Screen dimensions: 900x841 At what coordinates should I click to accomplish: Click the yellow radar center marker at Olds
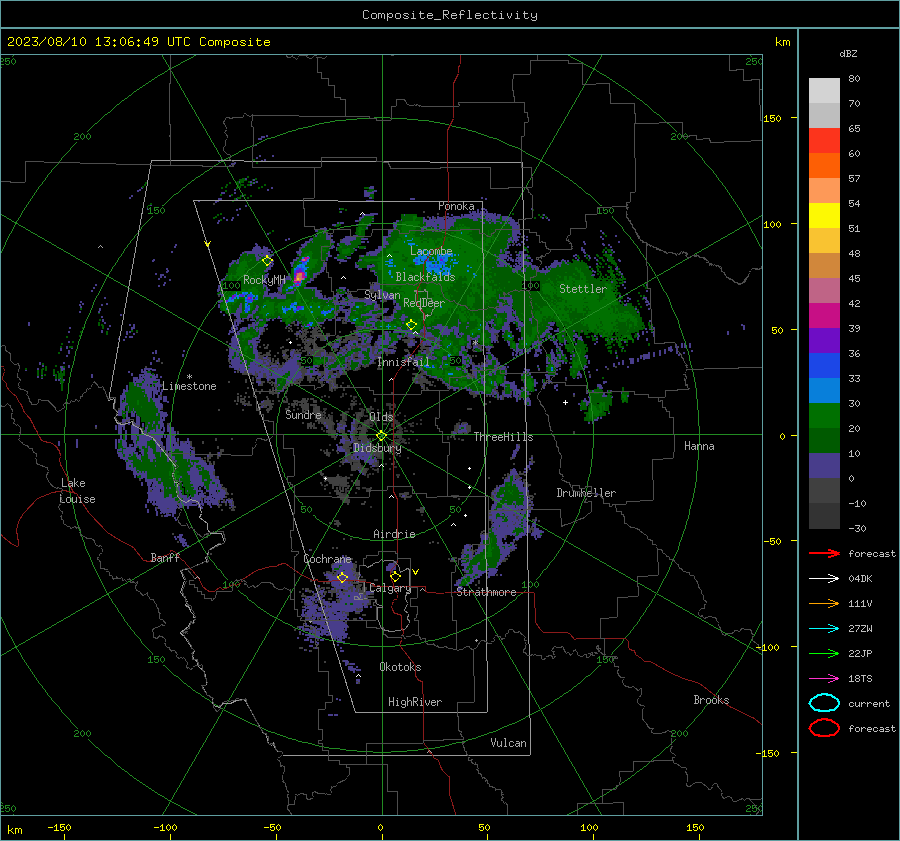[381, 436]
